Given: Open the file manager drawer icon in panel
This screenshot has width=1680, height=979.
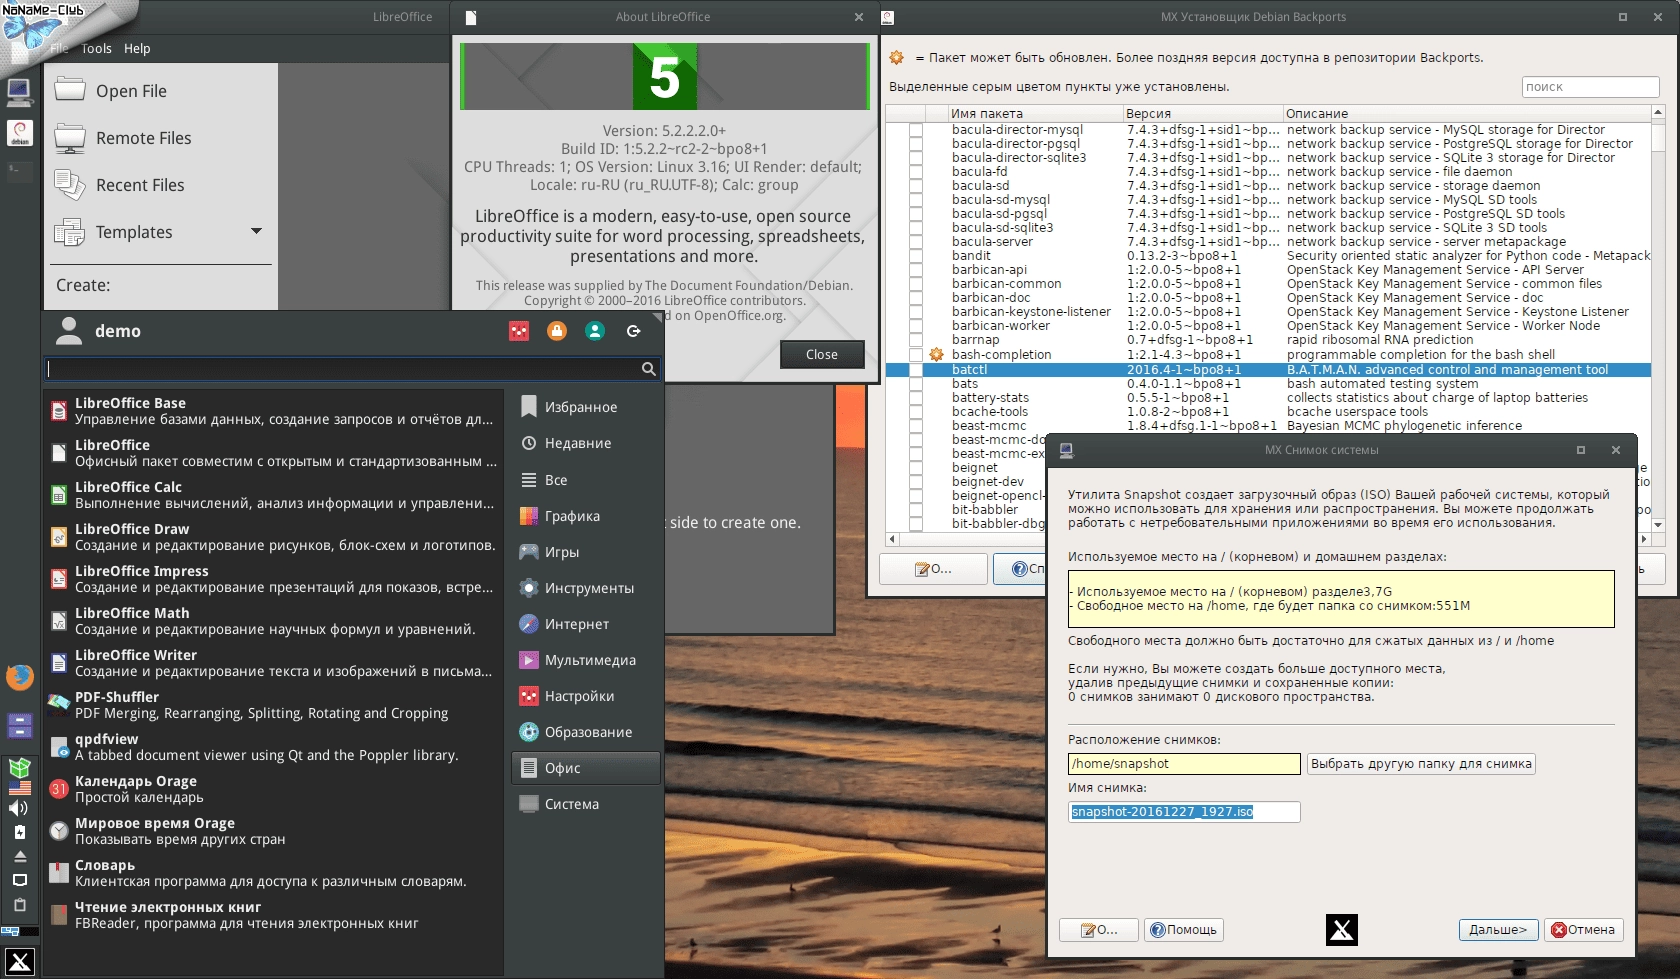Looking at the screenshot, I should click(x=19, y=725).
